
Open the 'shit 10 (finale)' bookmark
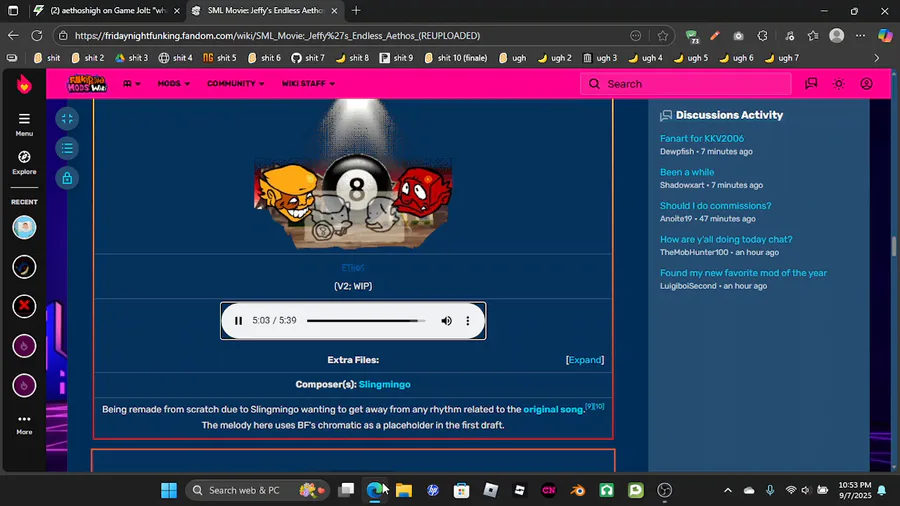pos(456,58)
